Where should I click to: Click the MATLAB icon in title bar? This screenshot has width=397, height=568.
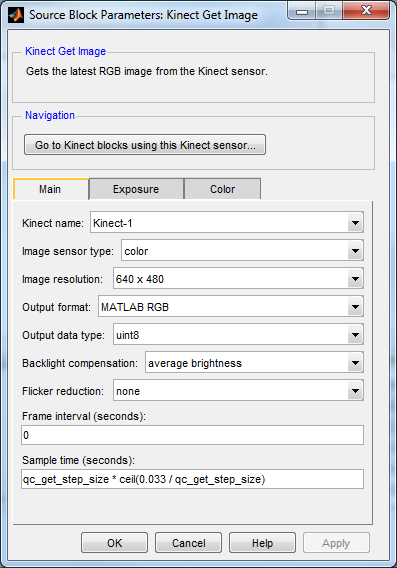16,15
